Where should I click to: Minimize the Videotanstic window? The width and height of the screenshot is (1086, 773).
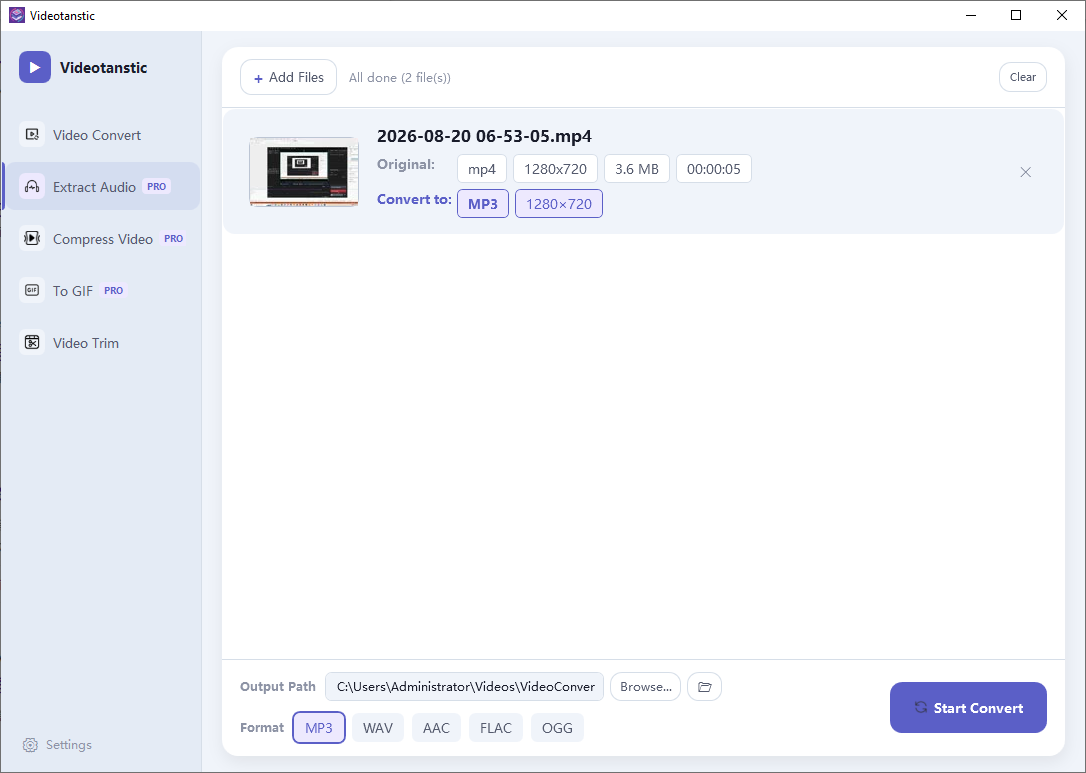971,15
